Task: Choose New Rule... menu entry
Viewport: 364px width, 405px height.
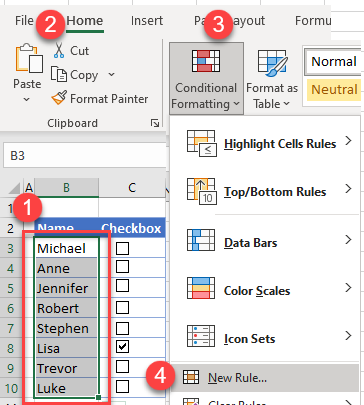Action: coord(265,377)
